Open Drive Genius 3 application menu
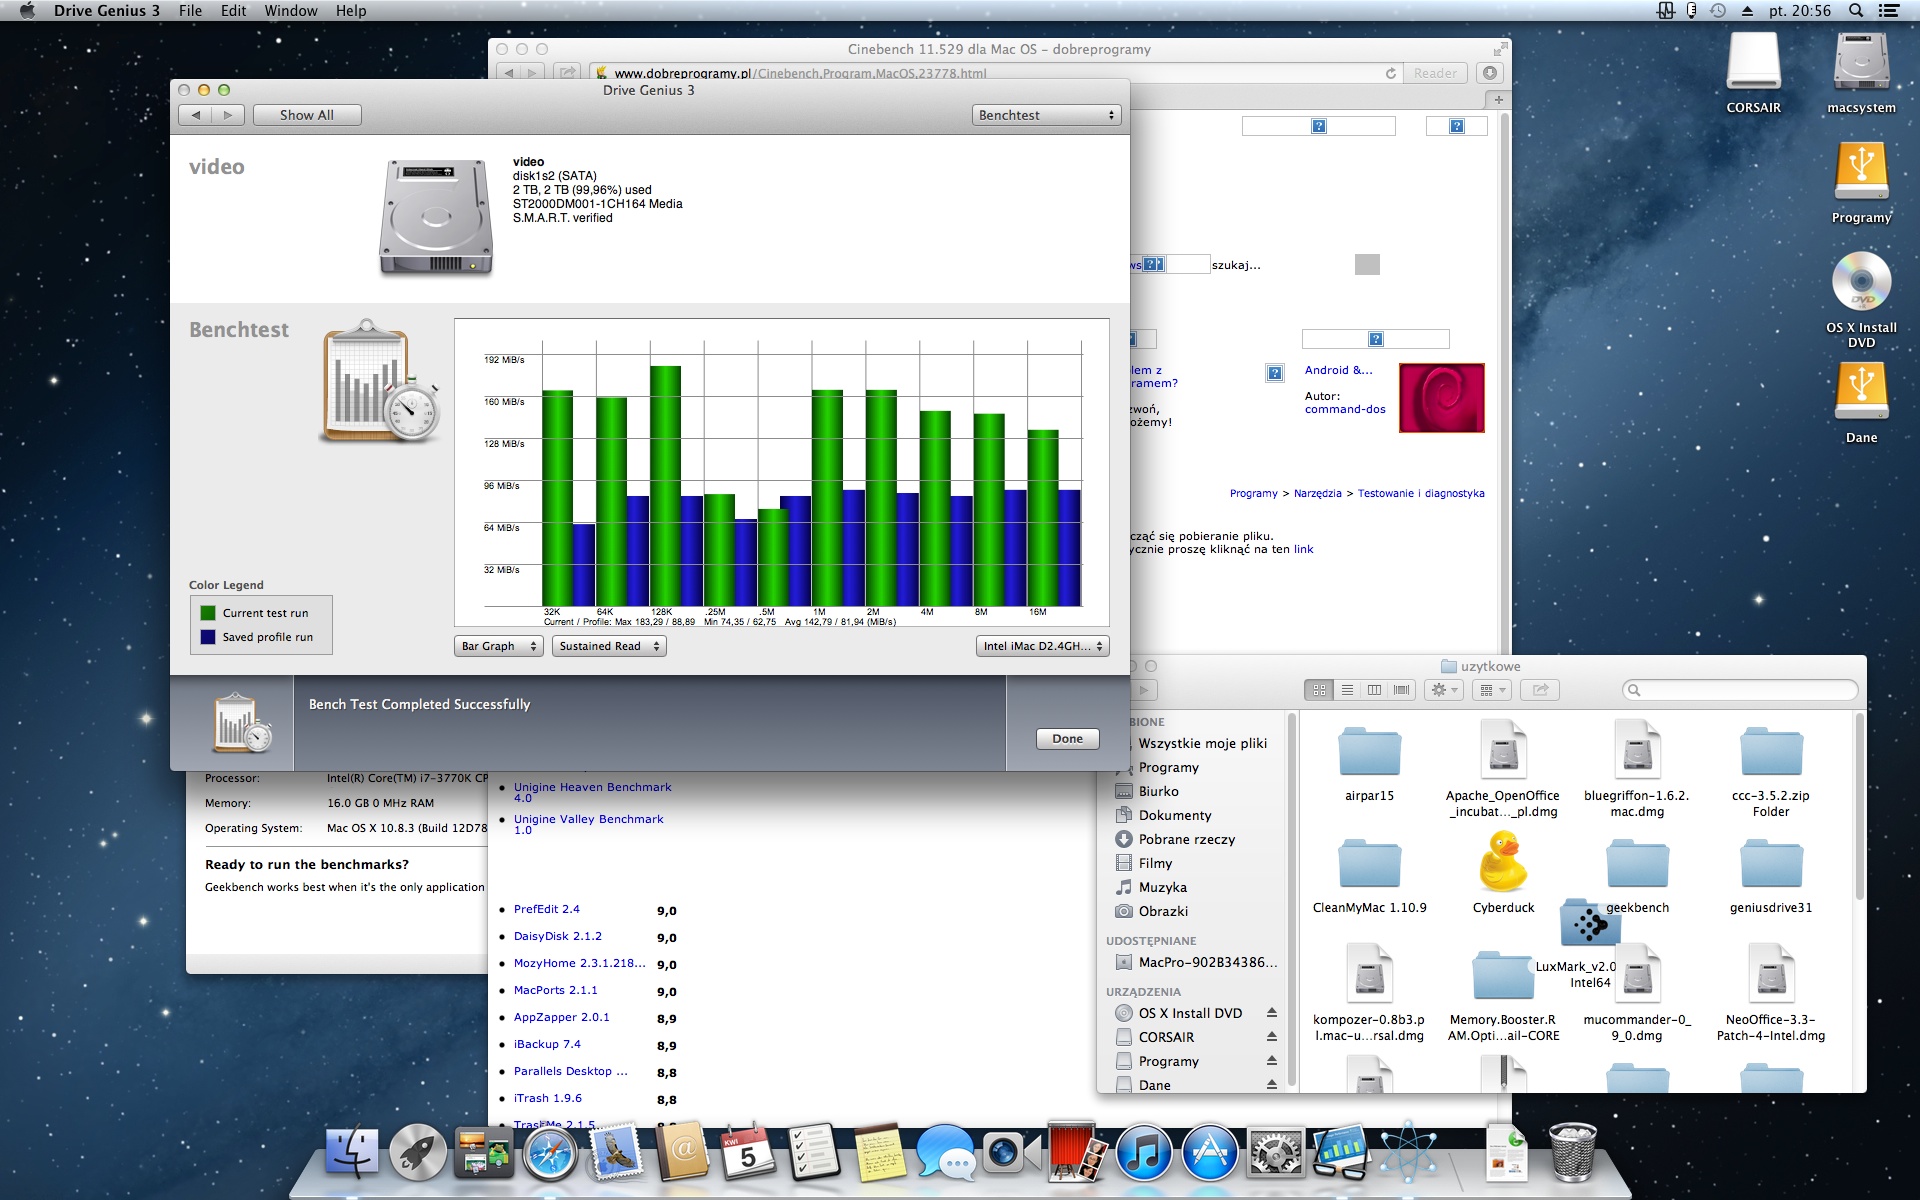The image size is (1920, 1200). tap(107, 11)
